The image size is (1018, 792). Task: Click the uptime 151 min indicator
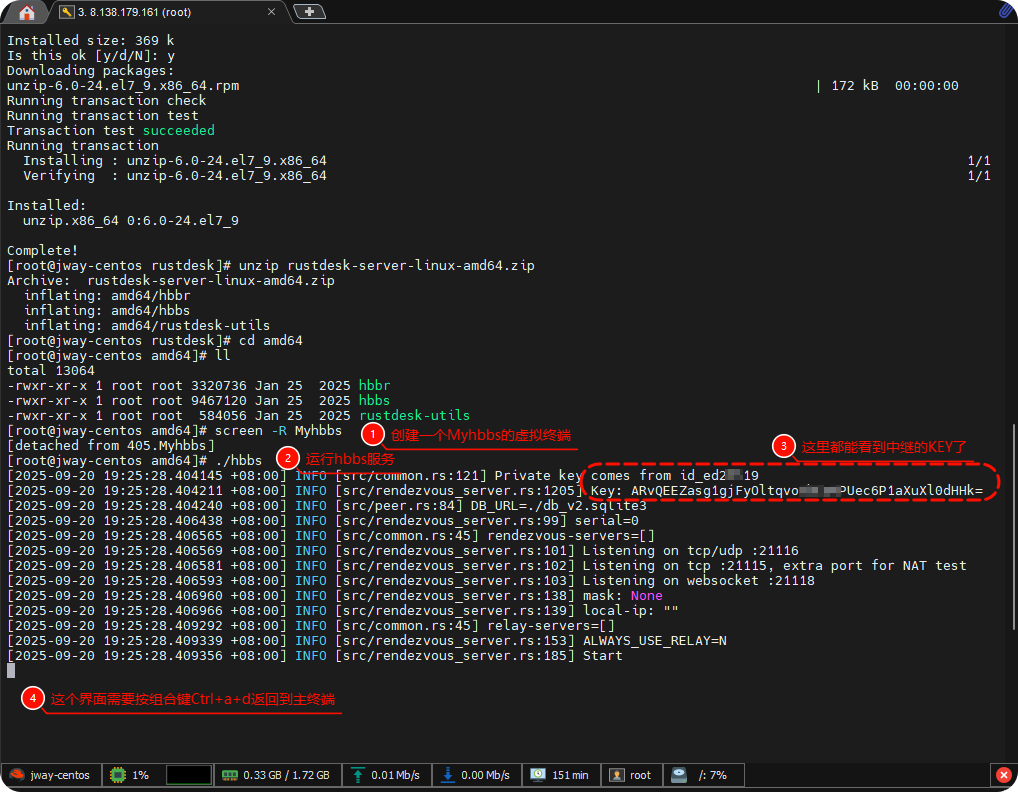pos(560,775)
